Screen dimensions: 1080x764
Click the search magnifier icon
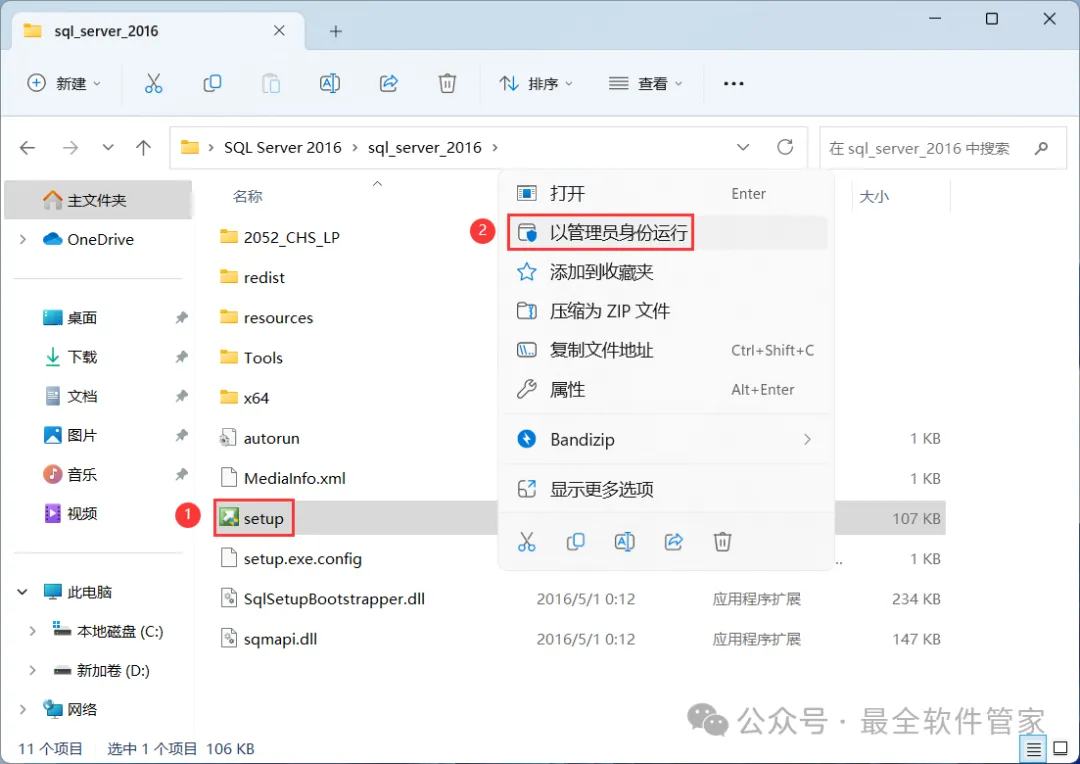(1041, 147)
